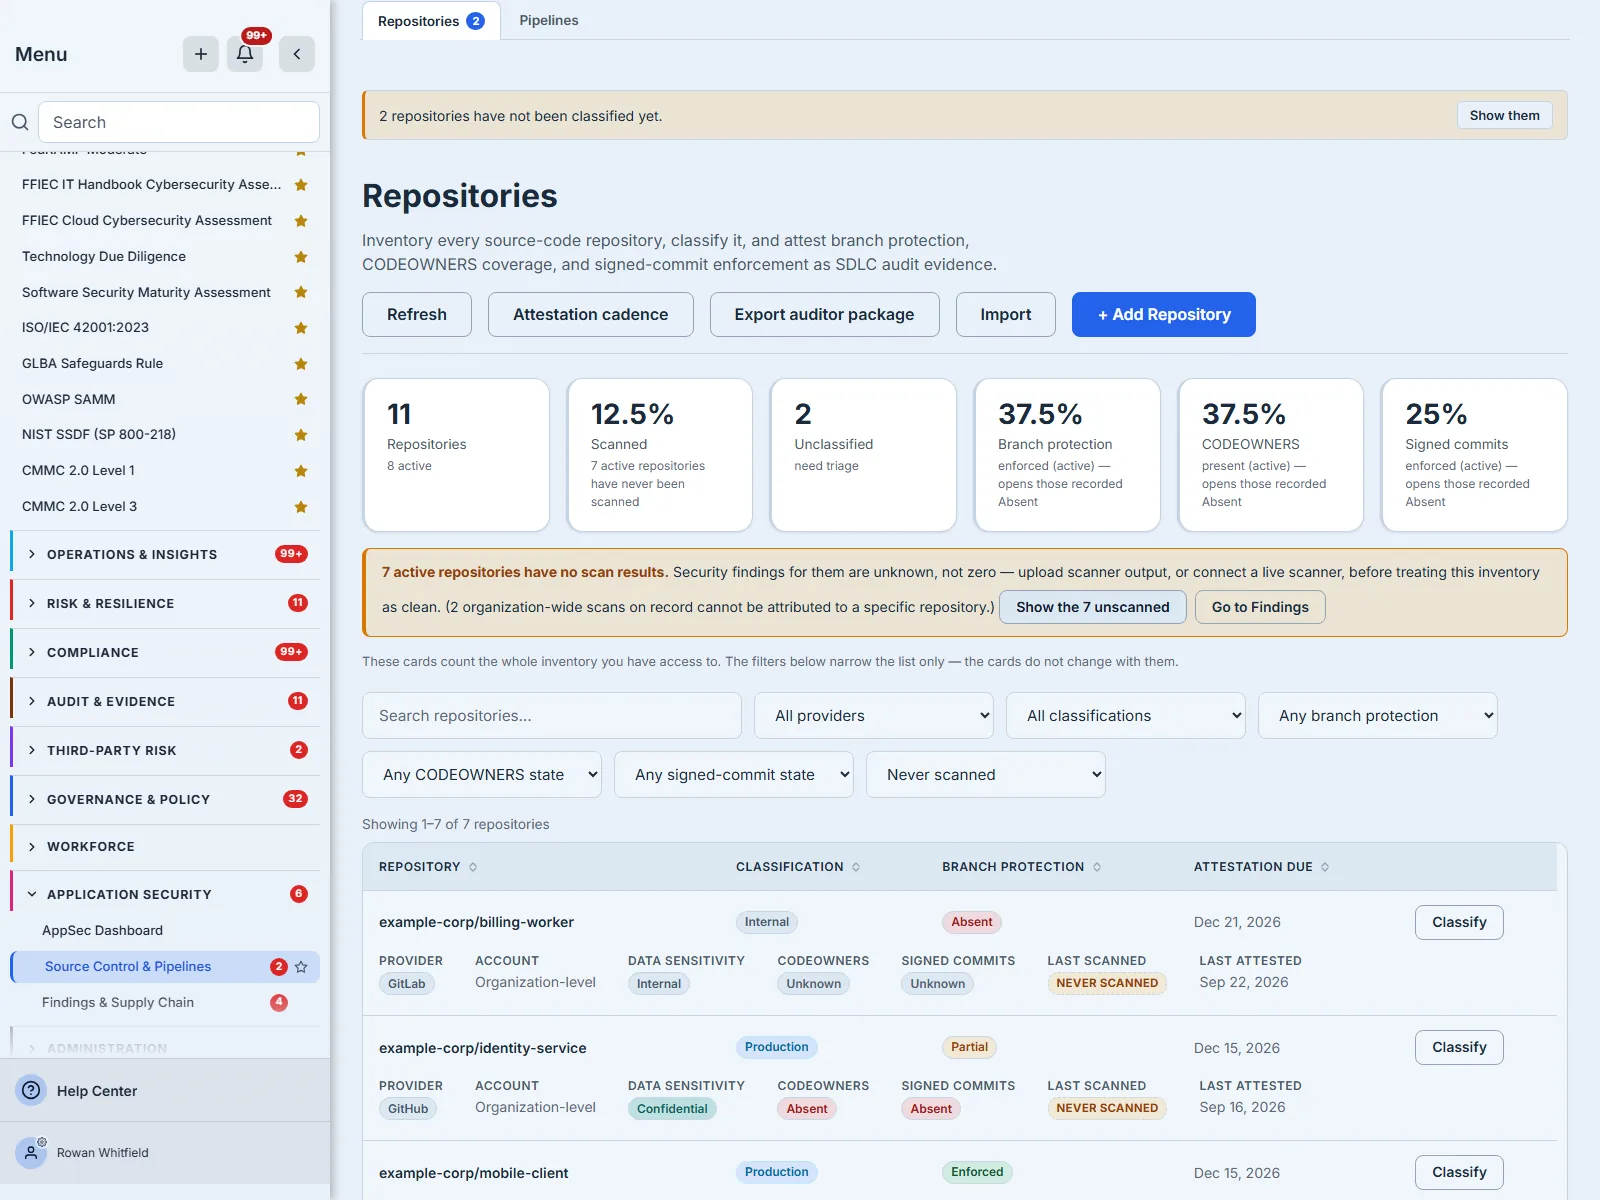
Task: Click the Import button
Action: [1006, 314]
